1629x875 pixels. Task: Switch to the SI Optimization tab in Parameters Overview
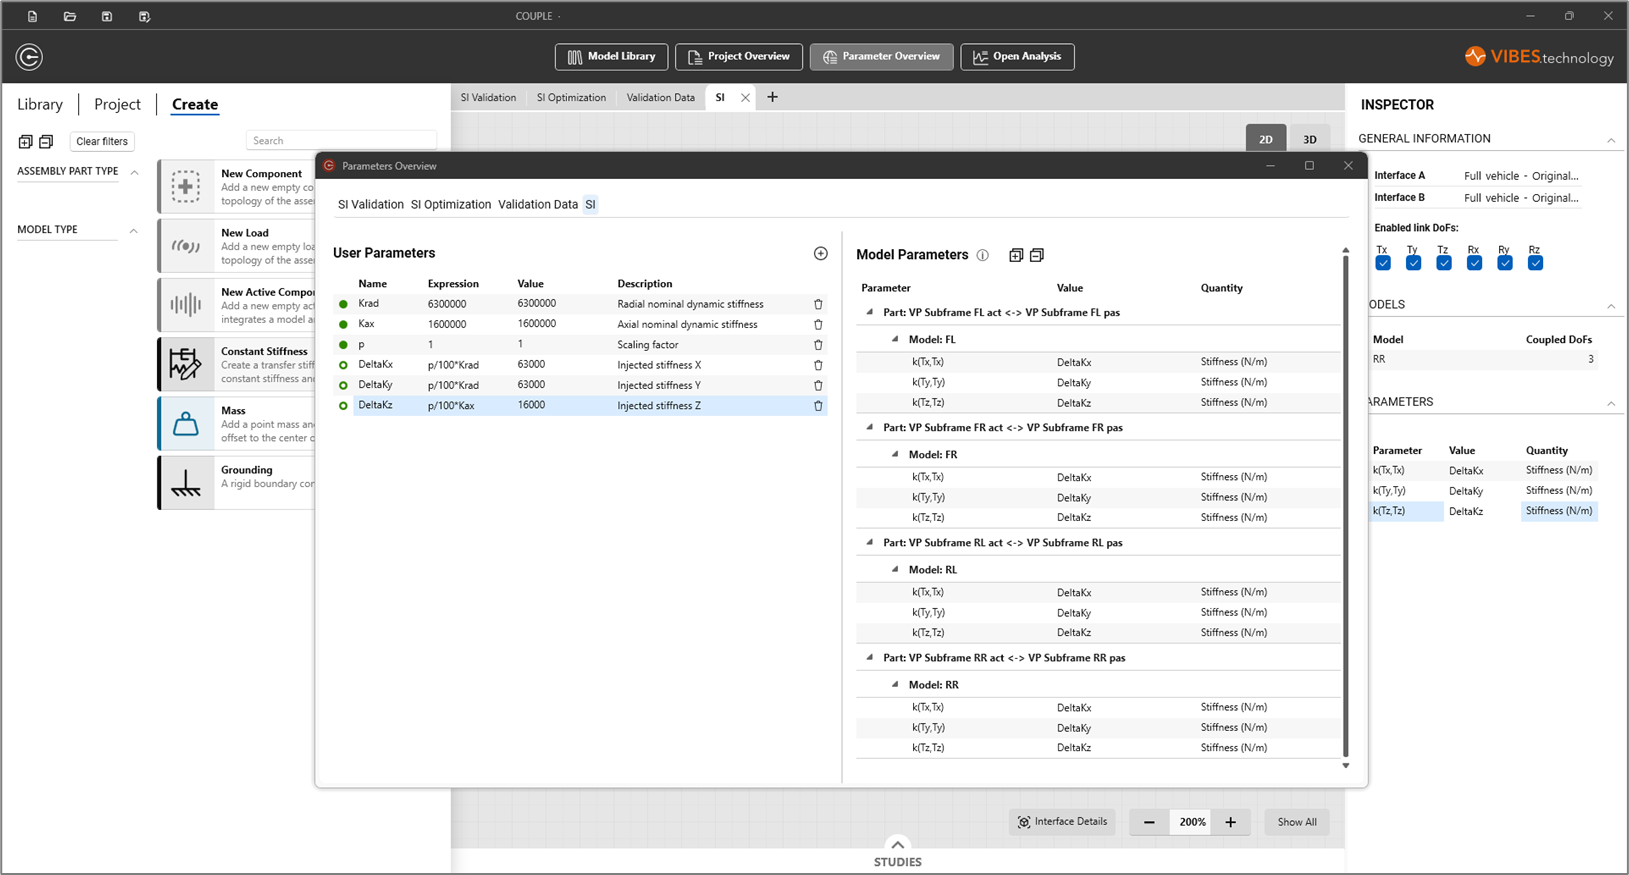[x=451, y=204]
